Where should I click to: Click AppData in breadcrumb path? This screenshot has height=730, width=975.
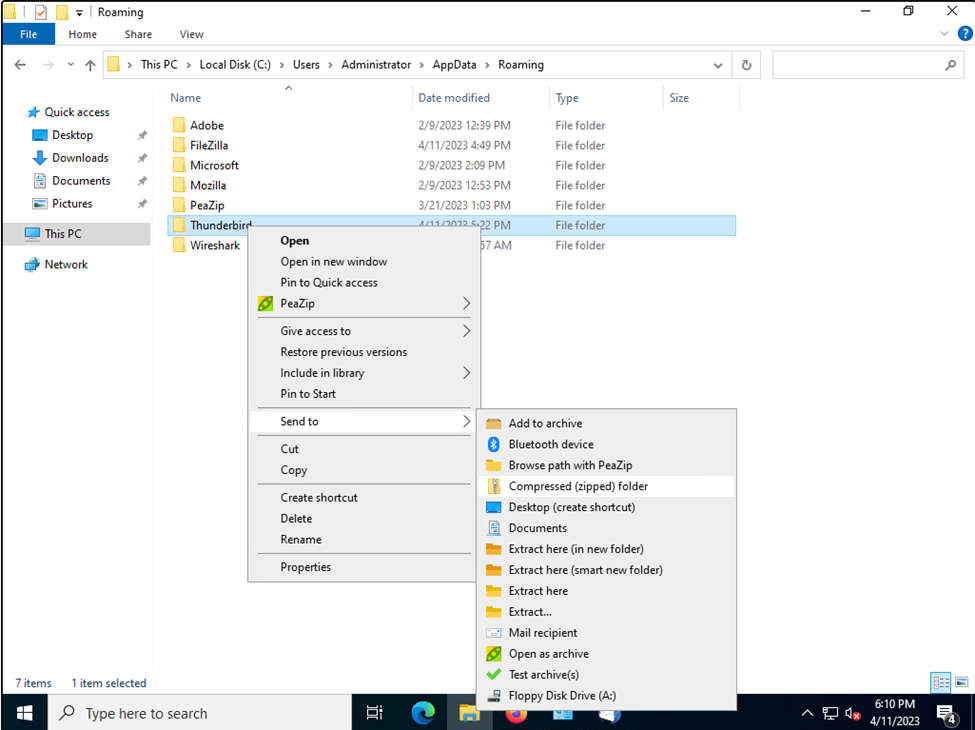coord(455,65)
